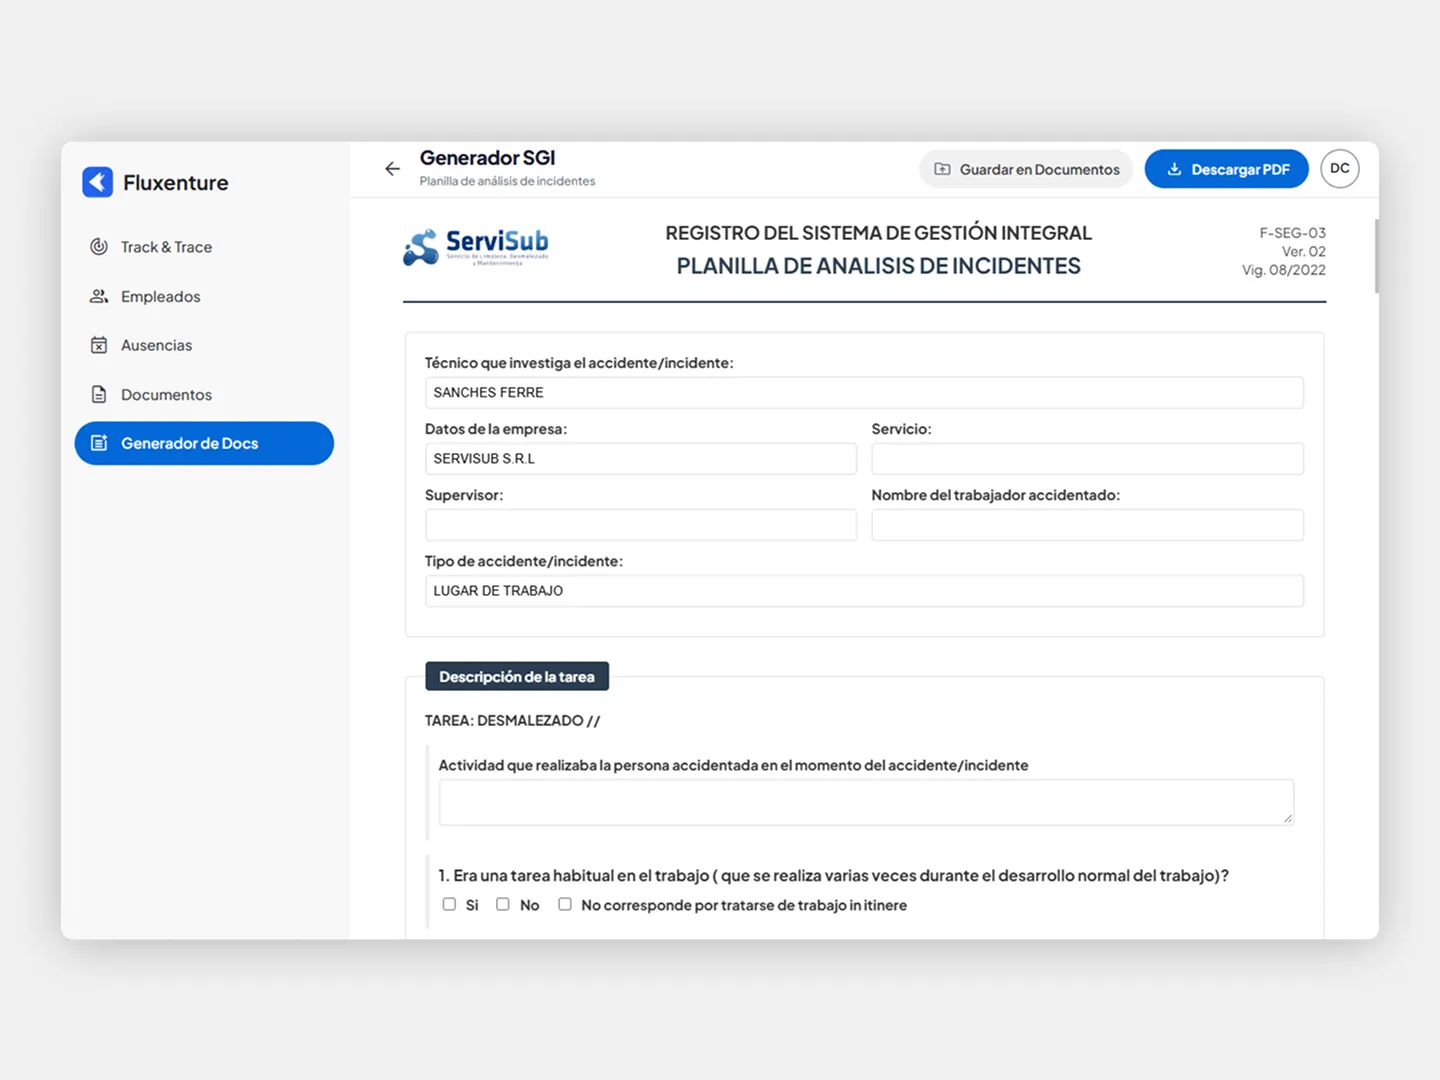Viewport: 1440px width, 1080px height.
Task: Click 'REGISTRO DEL SISTEMA DE GESTIÓN INTEGRAL' heading
Action: tap(879, 233)
